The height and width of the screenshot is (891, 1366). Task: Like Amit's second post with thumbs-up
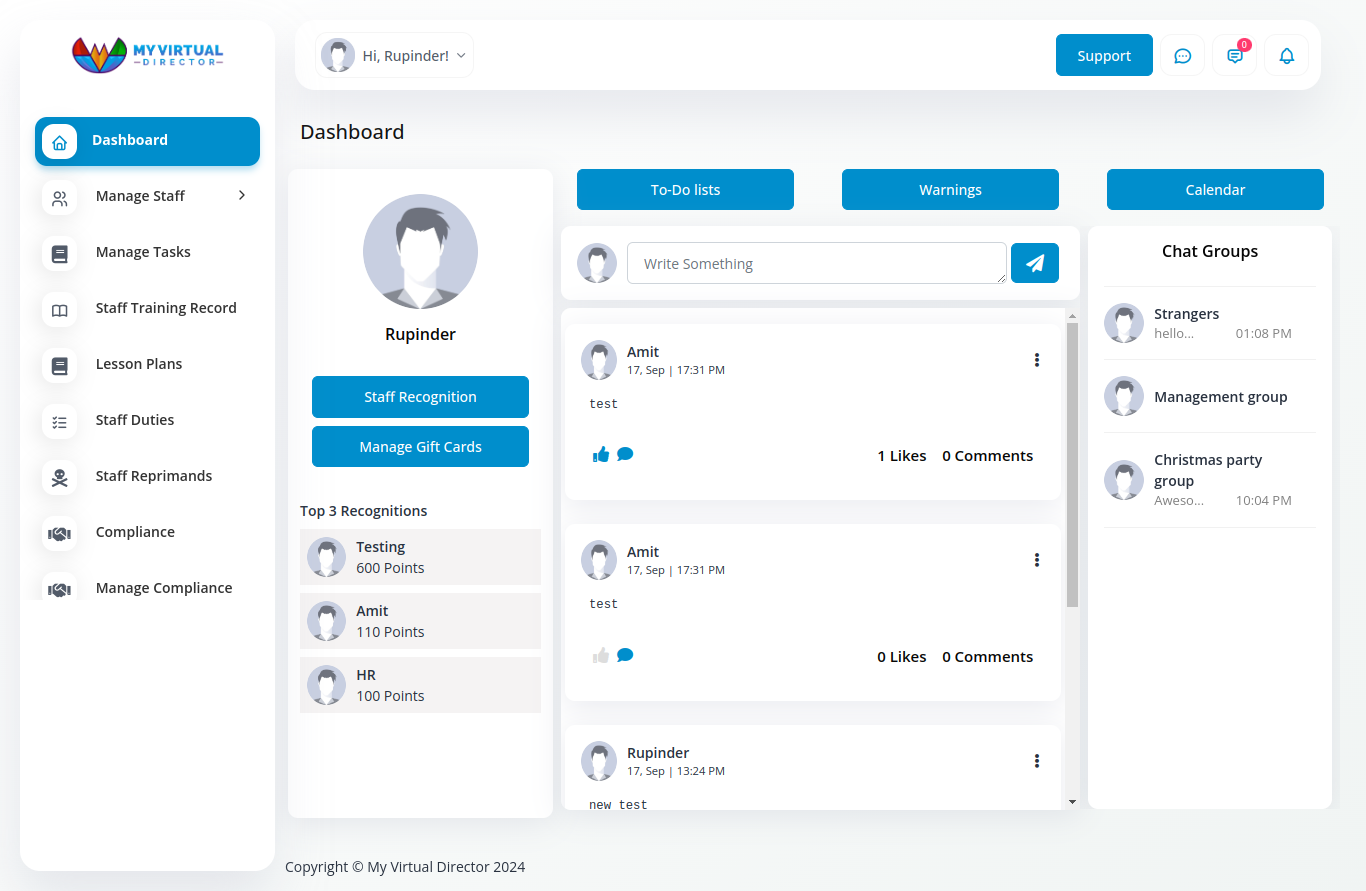click(600, 656)
